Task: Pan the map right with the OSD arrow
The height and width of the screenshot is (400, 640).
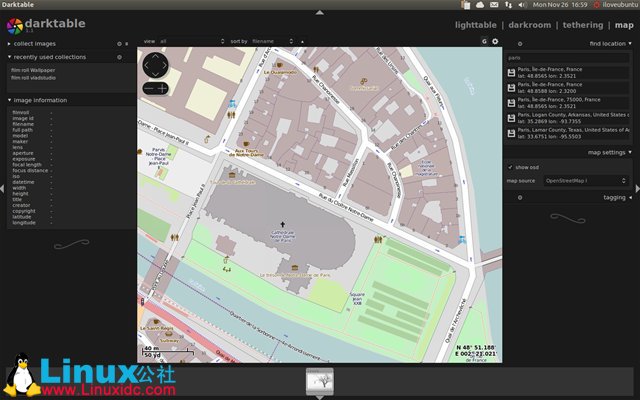Action: (x=164, y=65)
